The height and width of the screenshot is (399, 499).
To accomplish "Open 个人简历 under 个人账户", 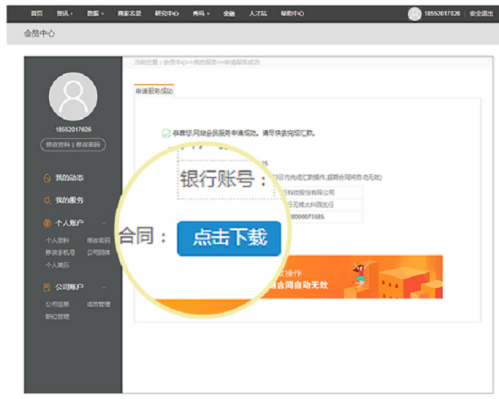I will pos(57,265).
